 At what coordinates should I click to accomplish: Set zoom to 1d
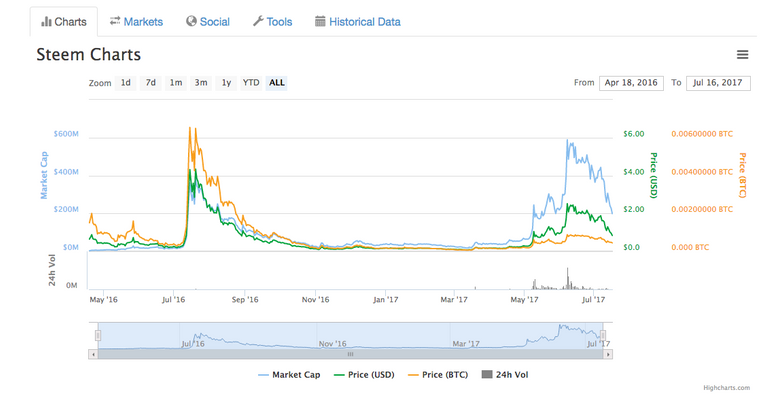[126, 83]
